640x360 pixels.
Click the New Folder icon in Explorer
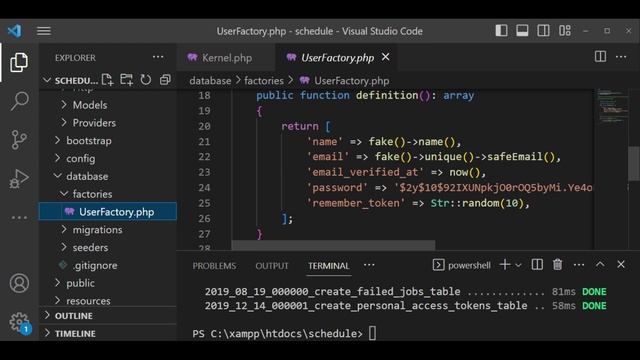[127, 80]
